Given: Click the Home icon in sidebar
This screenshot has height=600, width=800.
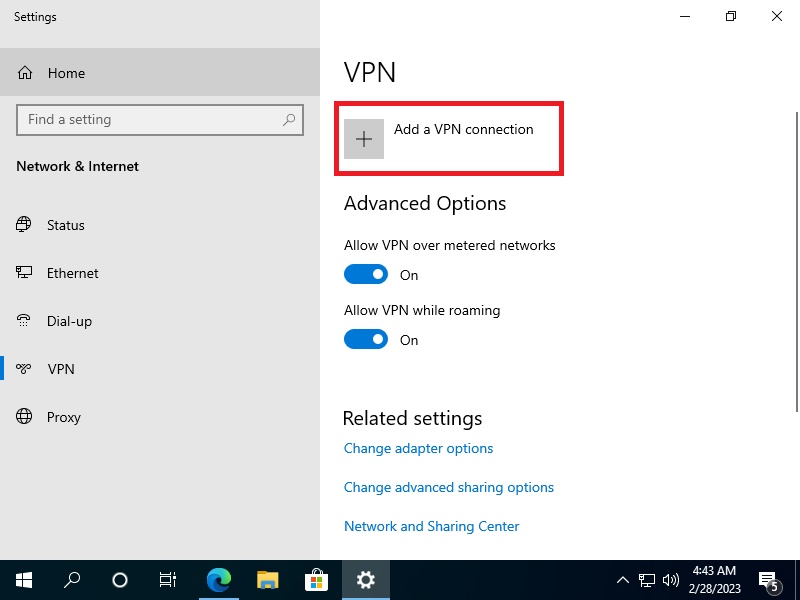Looking at the screenshot, I should tap(26, 73).
